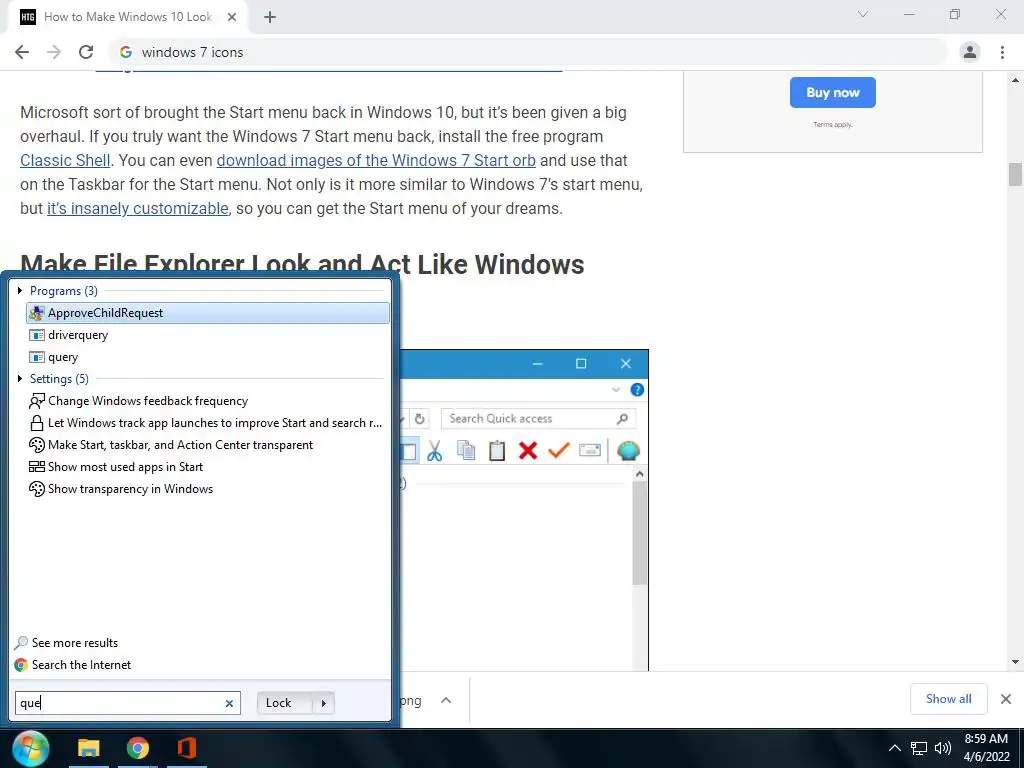
Task: Click the ribbon collapse chevron in image
Action: [x=615, y=390]
